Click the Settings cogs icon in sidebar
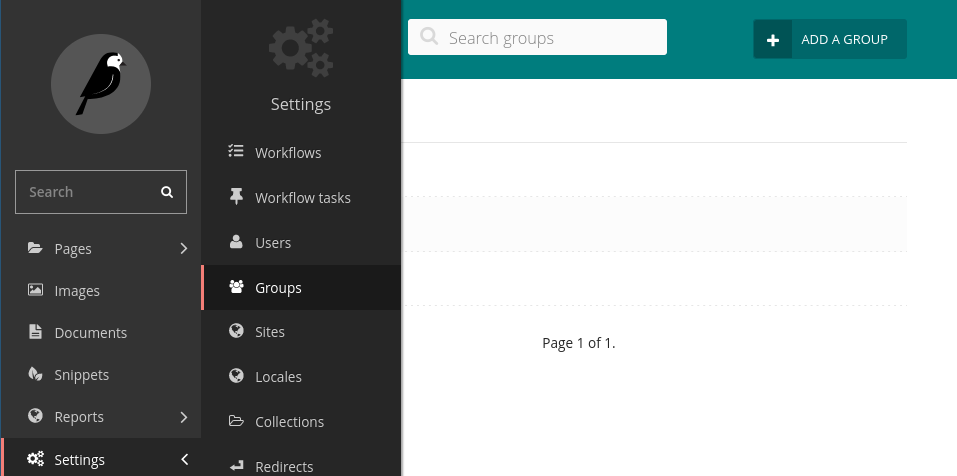 (x=35, y=459)
